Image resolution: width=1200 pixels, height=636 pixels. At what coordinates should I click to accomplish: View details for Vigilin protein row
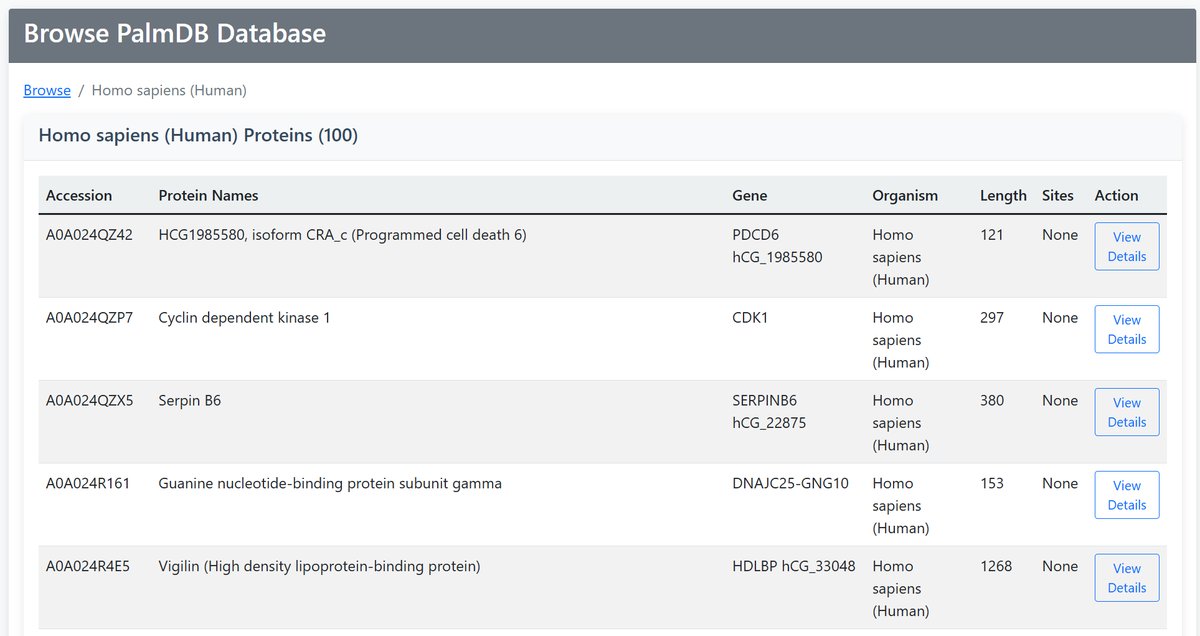(1126, 578)
